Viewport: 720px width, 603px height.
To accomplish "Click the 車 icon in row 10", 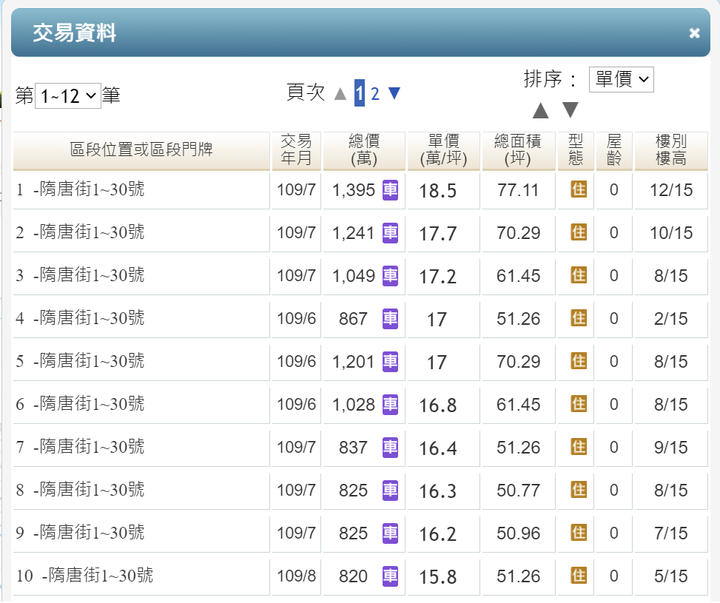I will tap(390, 576).
